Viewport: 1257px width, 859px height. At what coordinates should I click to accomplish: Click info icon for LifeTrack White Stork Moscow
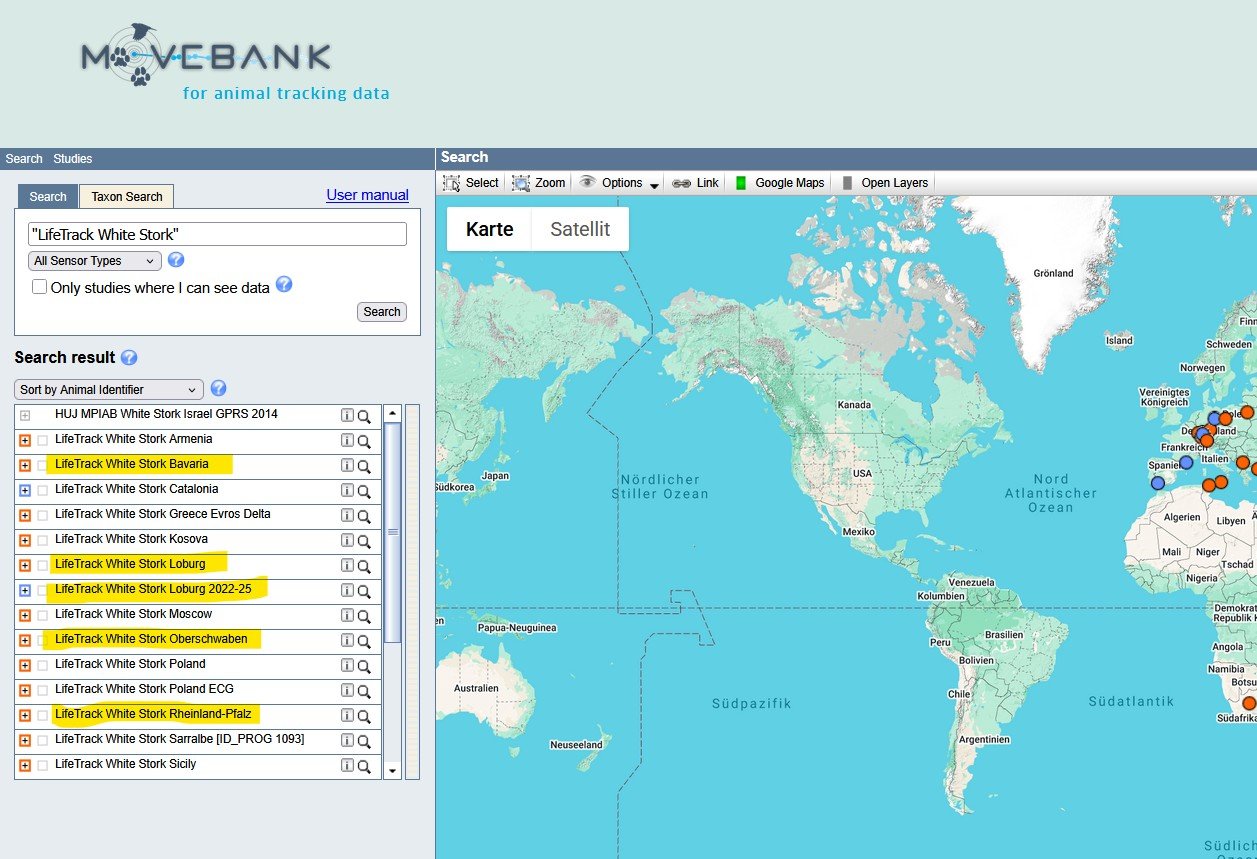(x=347, y=615)
